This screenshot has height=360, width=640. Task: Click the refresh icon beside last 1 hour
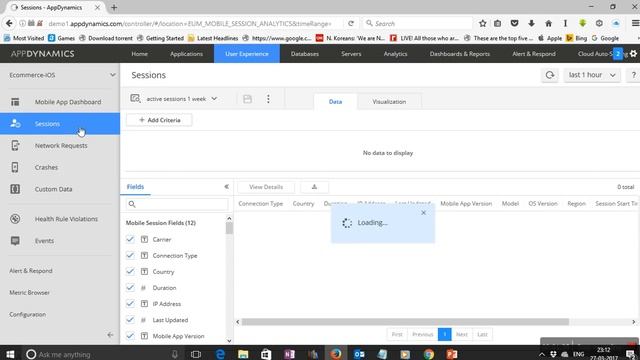(x=550, y=75)
